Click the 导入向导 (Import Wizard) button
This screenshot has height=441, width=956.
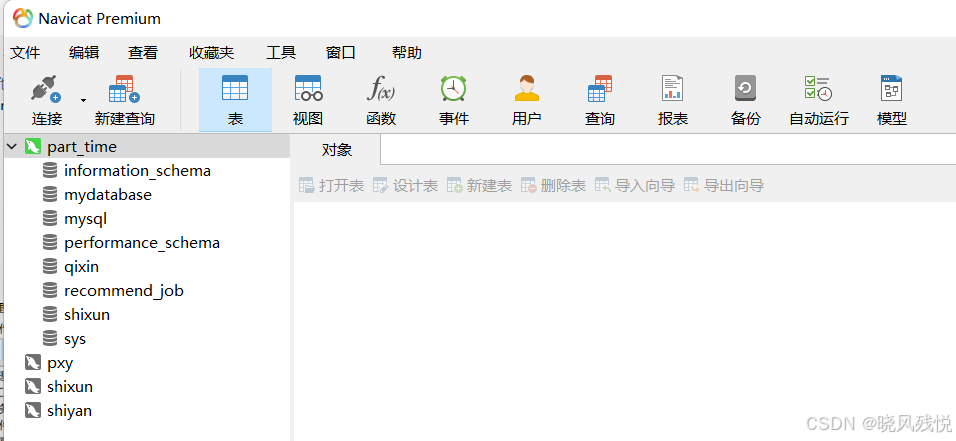[x=635, y=185]
